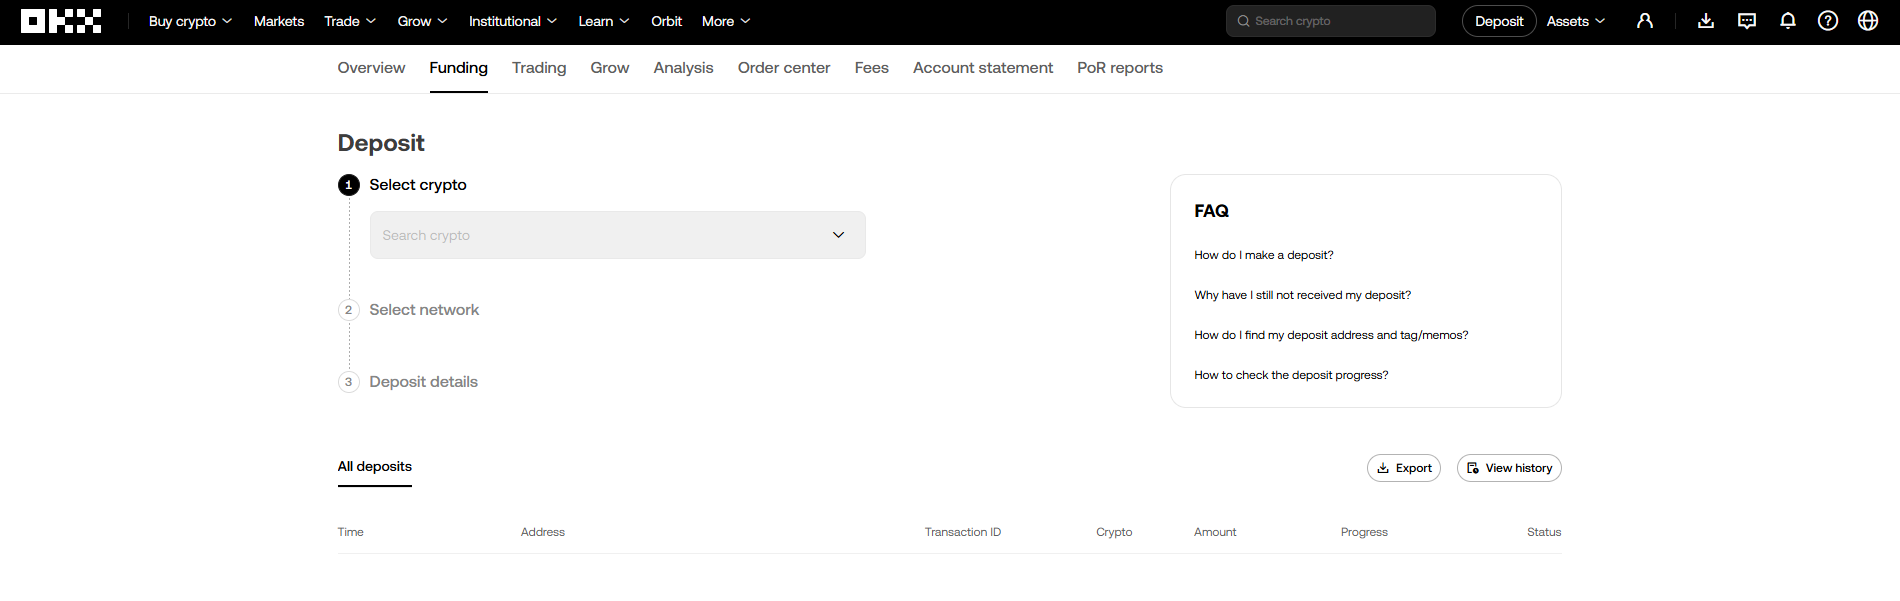1900x601 pixels.
Task: Open notifications bell icon
Action: coord(1788,21)
